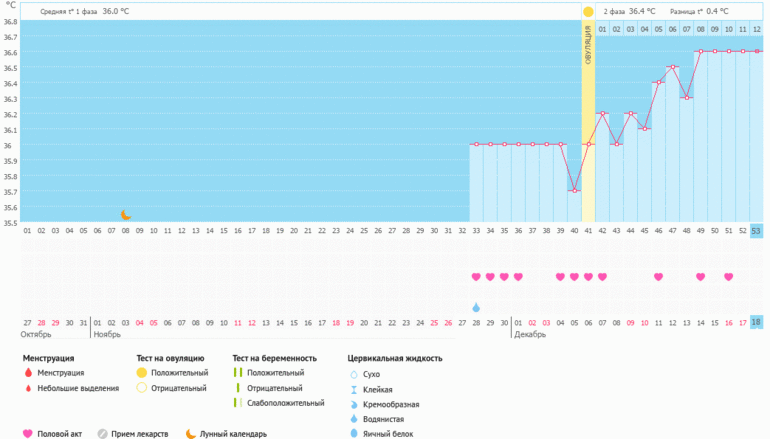Click the sun ovulation icon above the chart
The height and width of the screenshot is (439, 770).
(x=588, y=11)
